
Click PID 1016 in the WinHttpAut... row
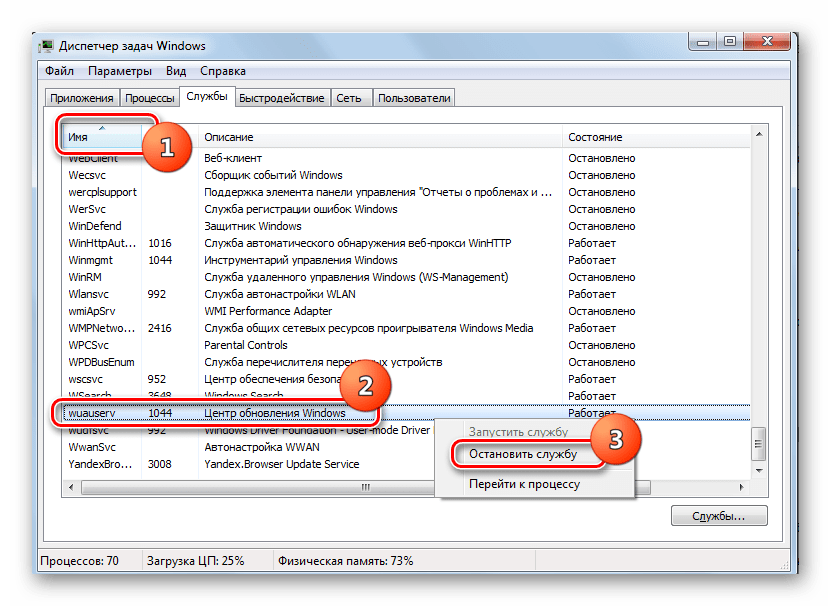click(x=160, y=243)
